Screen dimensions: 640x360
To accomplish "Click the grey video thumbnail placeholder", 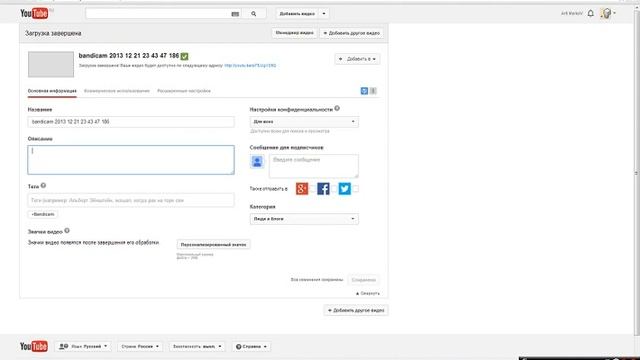I will click(51, 64).
